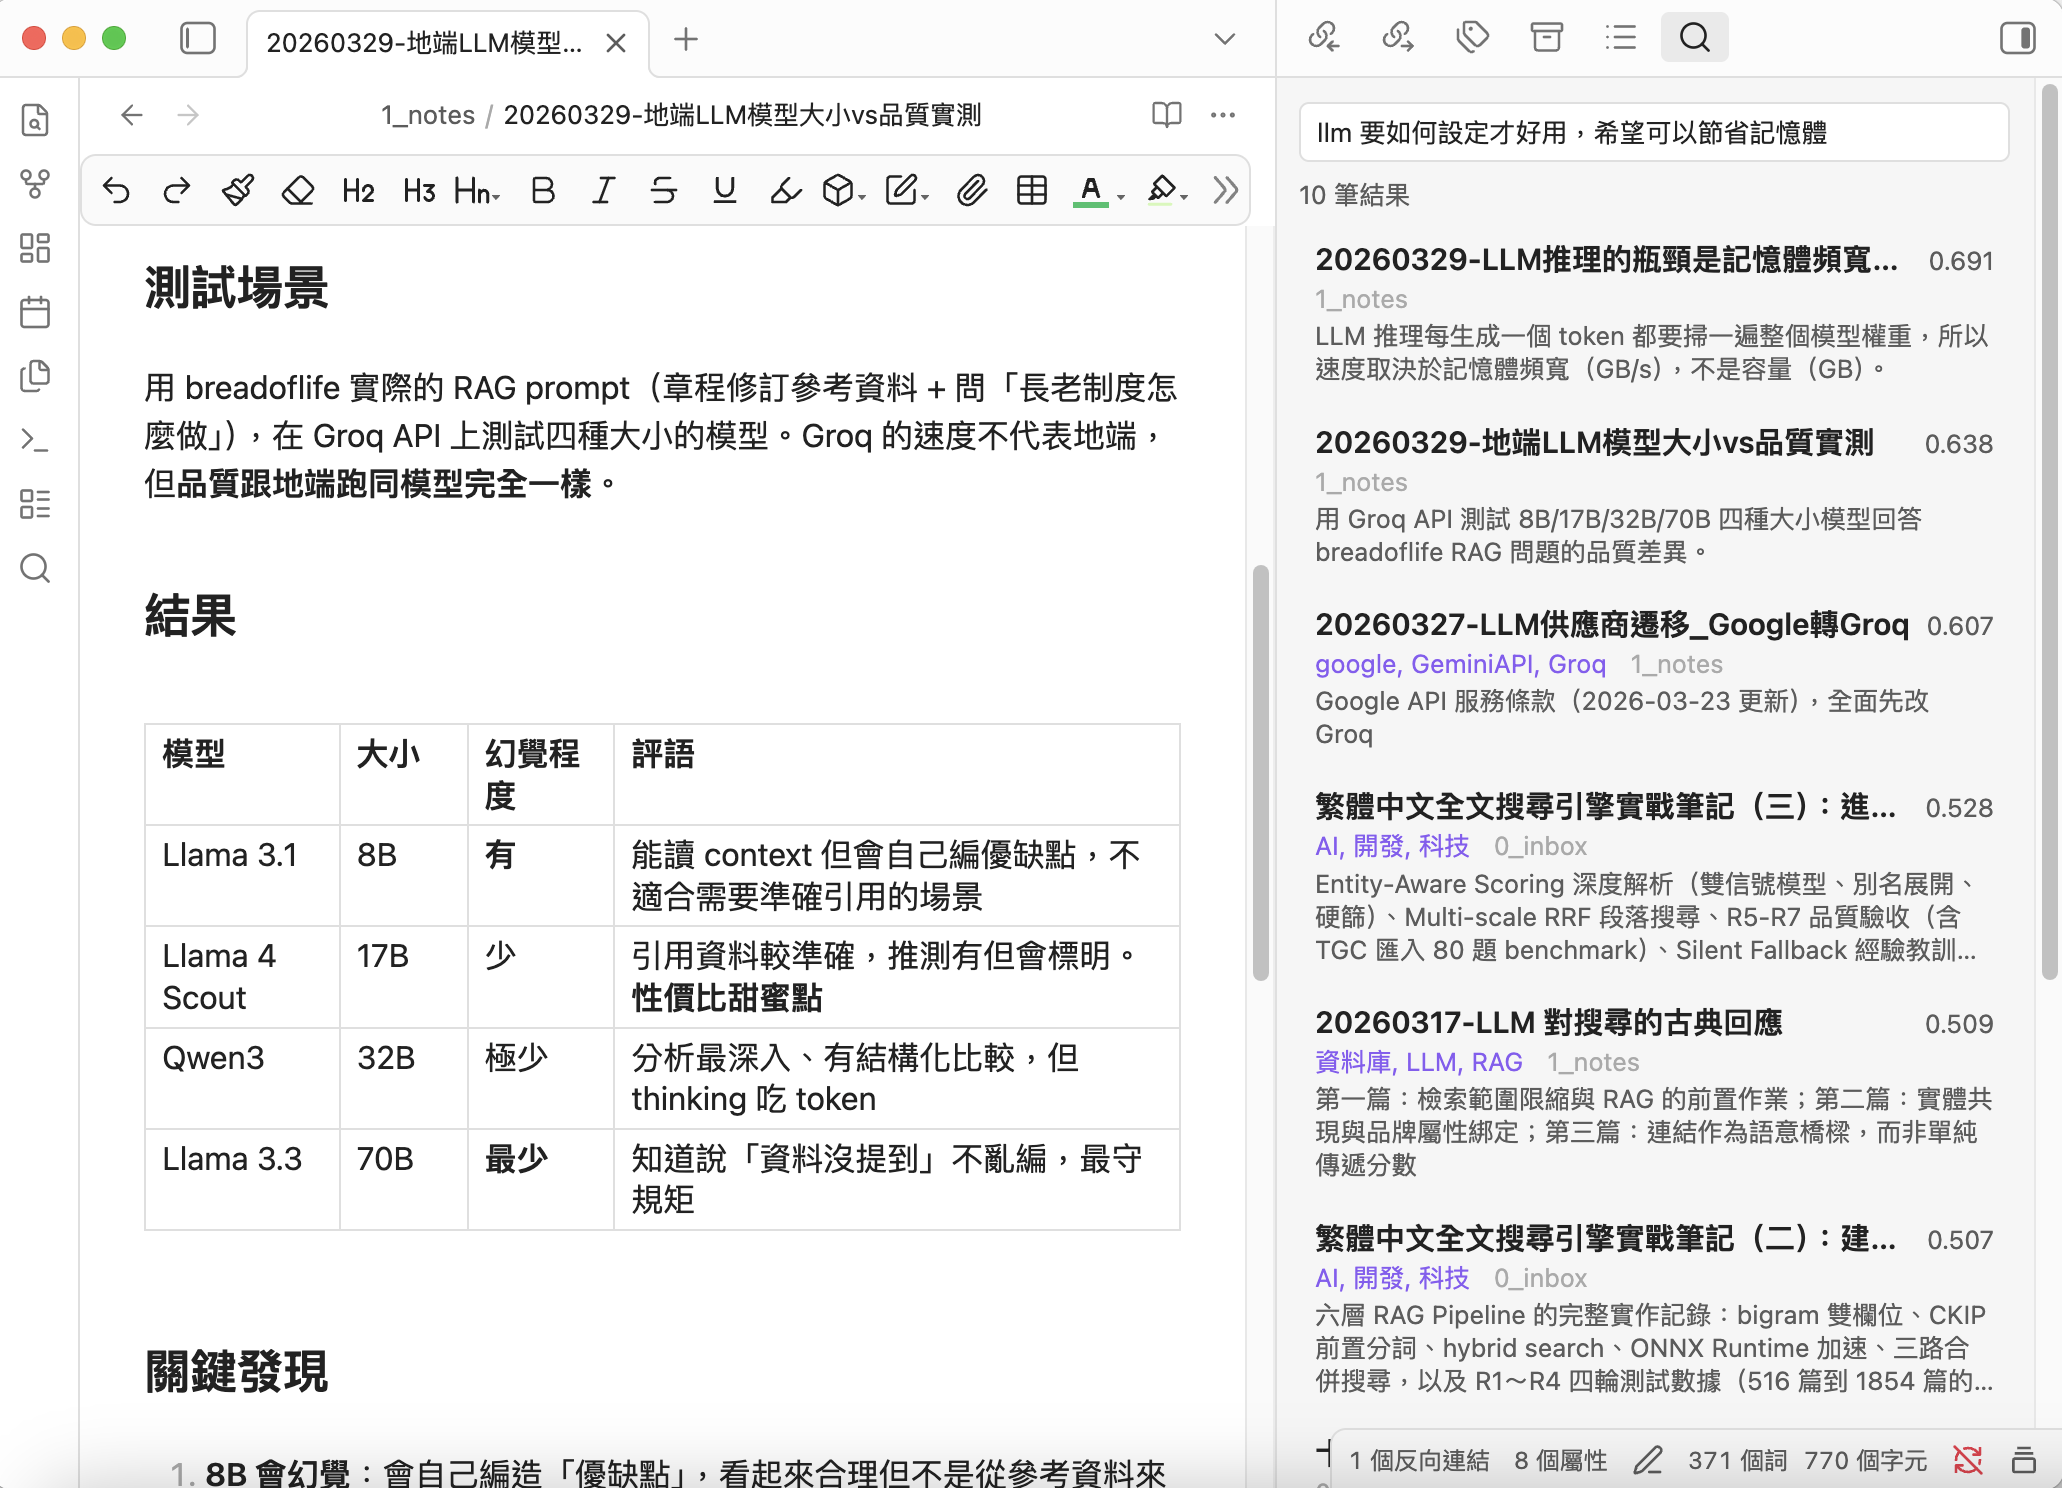Switch to reading view with book icon

tap(1166, 115)
